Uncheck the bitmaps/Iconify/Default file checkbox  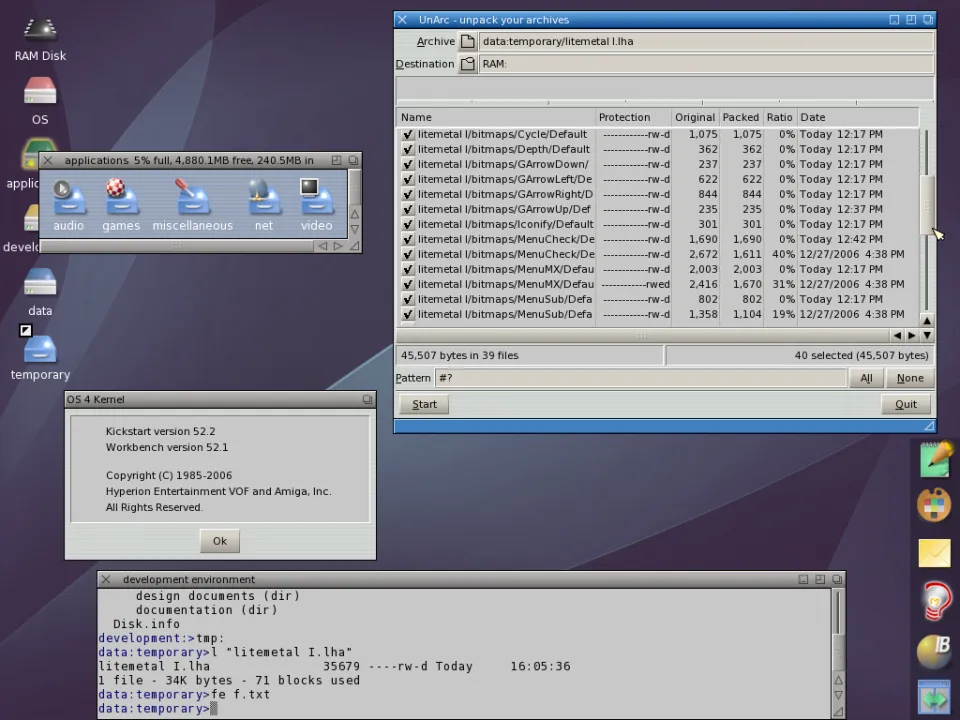click(408, 224)
